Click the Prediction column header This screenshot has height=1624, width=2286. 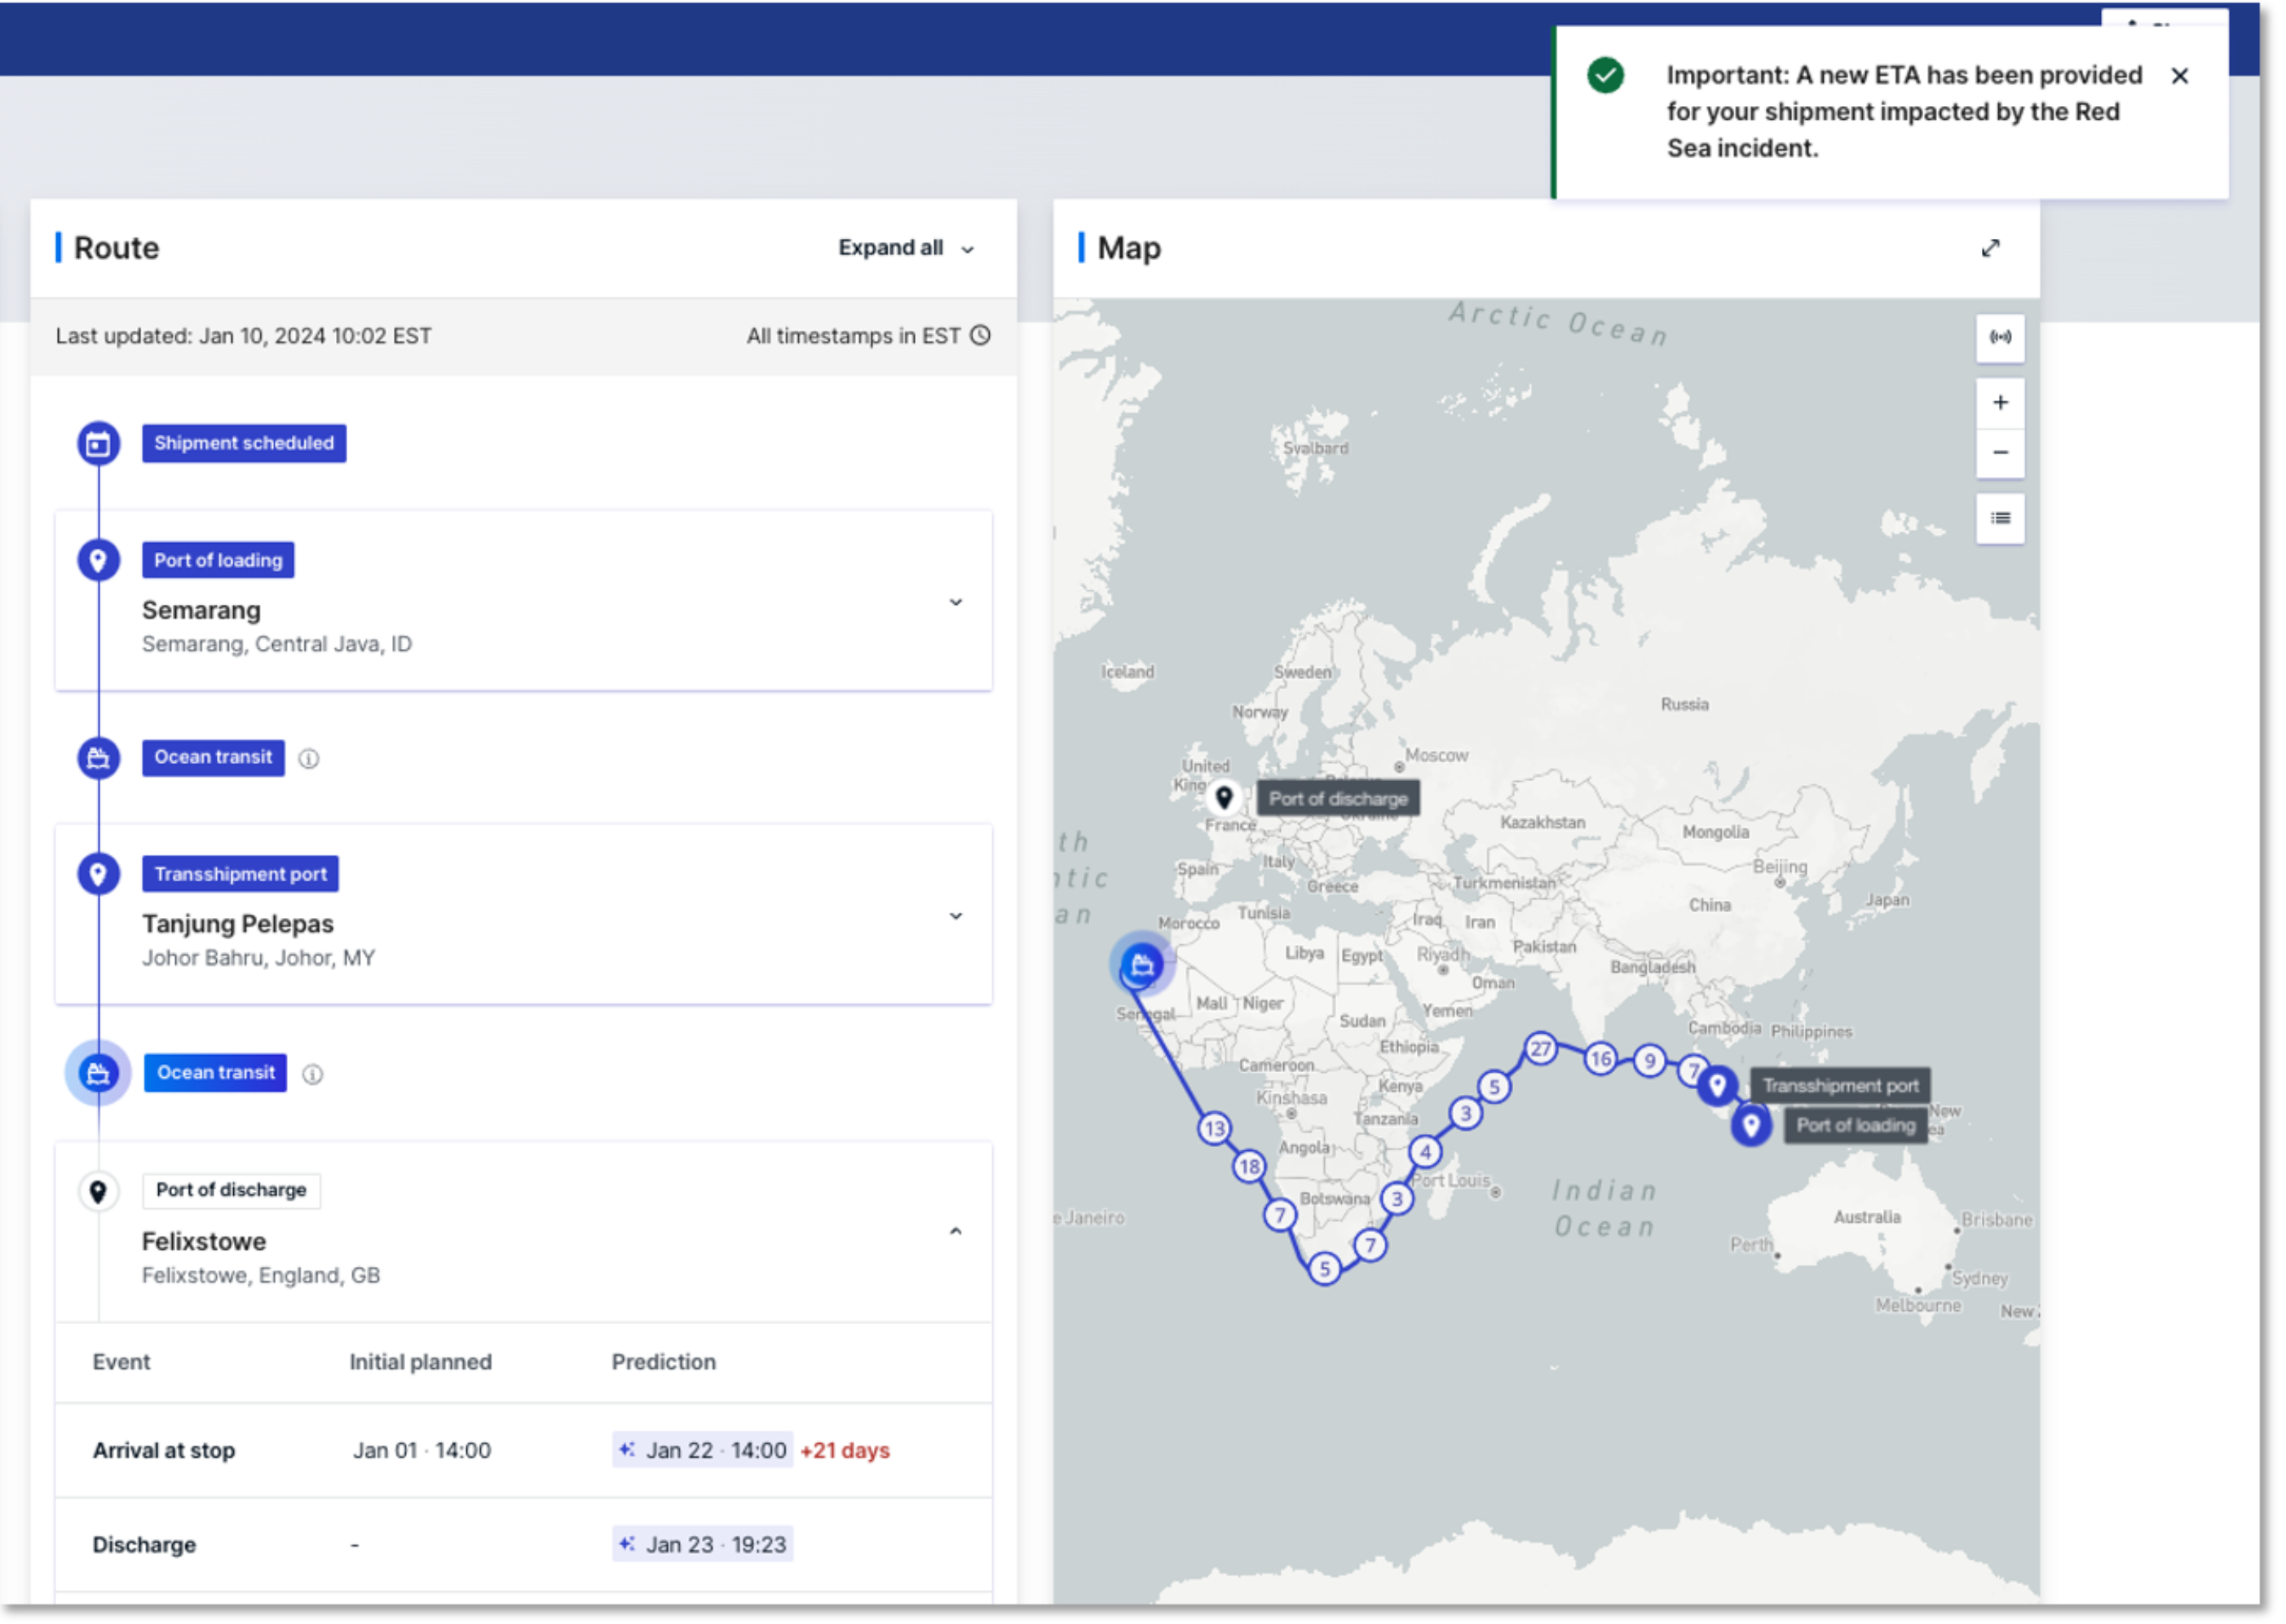664,1362
